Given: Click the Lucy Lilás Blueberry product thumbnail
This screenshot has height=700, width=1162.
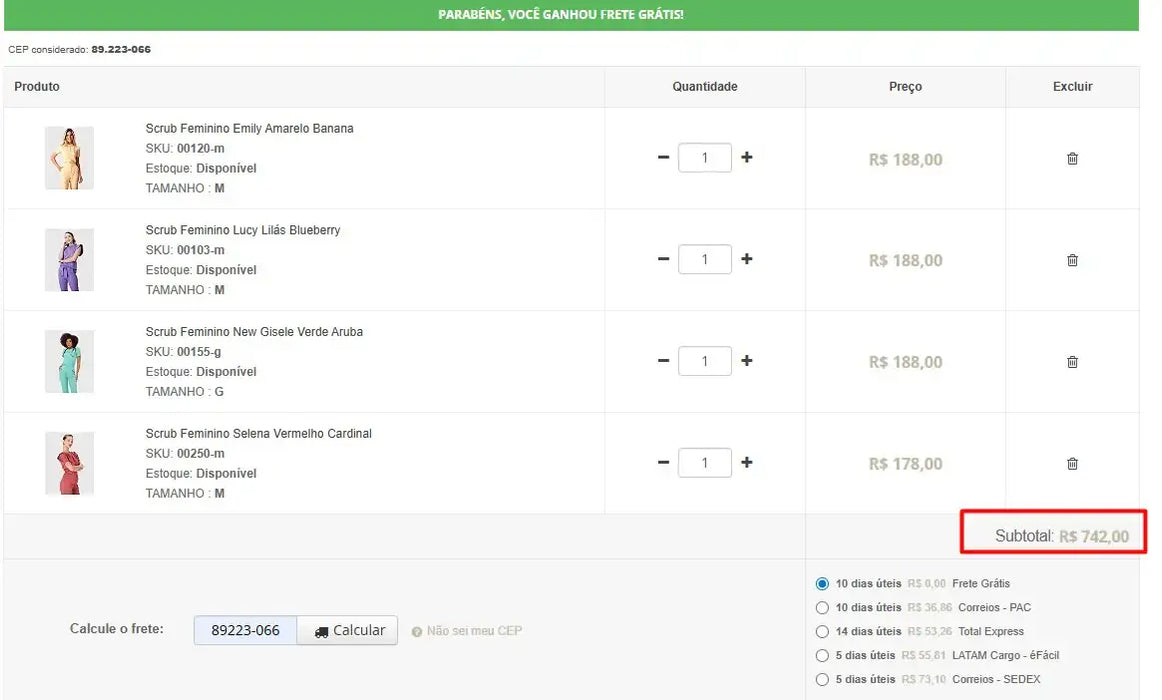Looking at the screenshot, I should click(69, 260).
